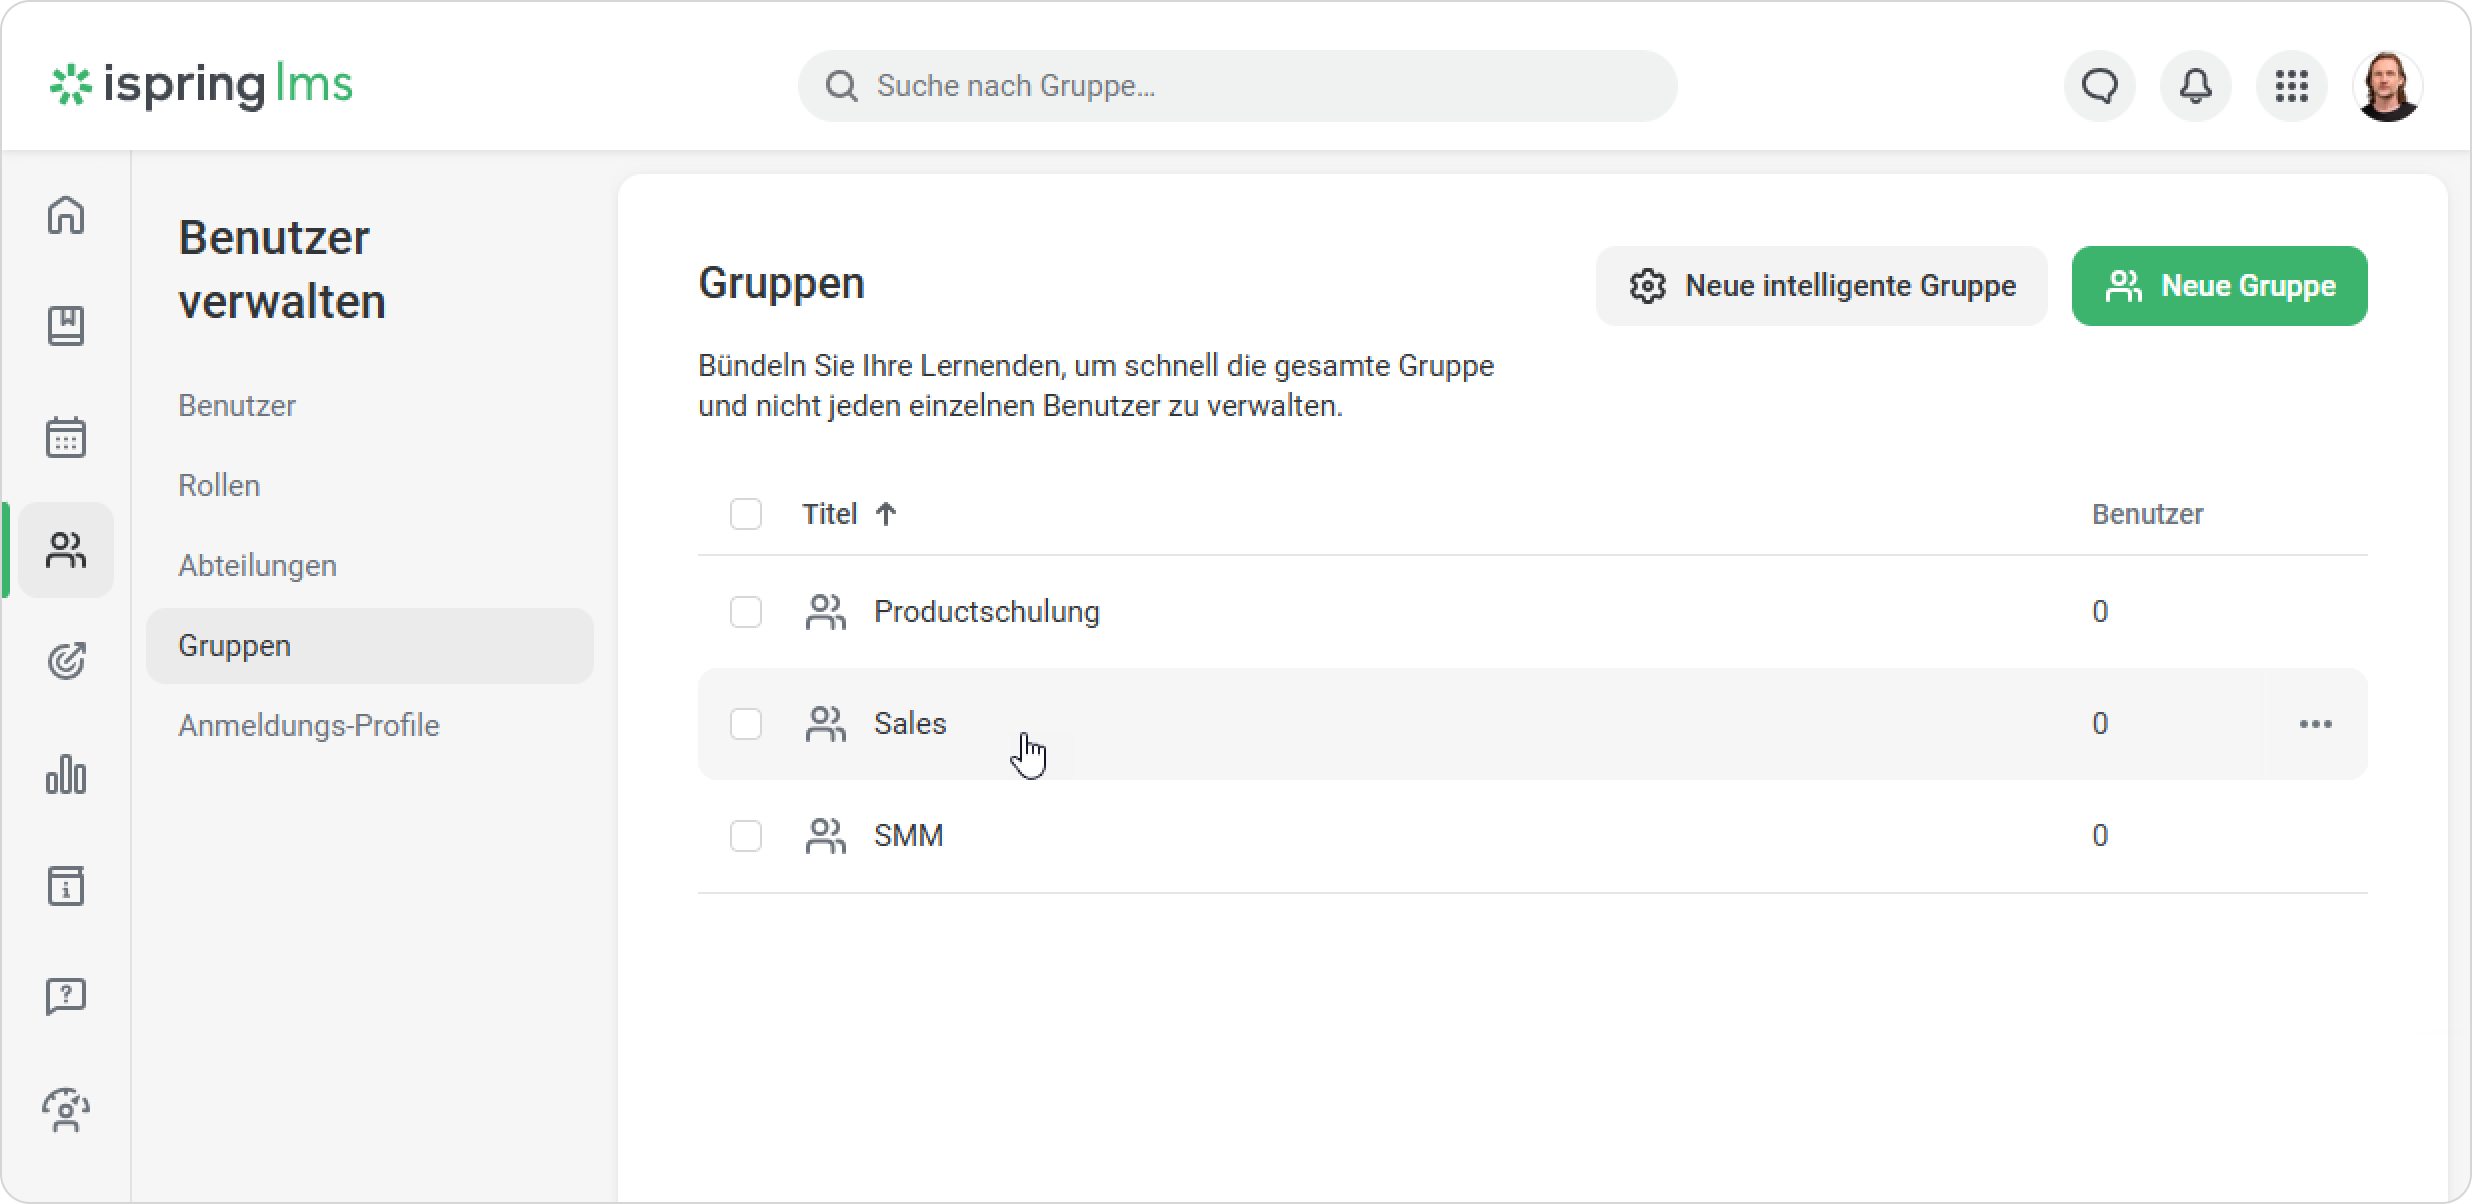Open the chat messages bubble icon
This screenshot has width=2472, height=1204.
point(2099,86)
